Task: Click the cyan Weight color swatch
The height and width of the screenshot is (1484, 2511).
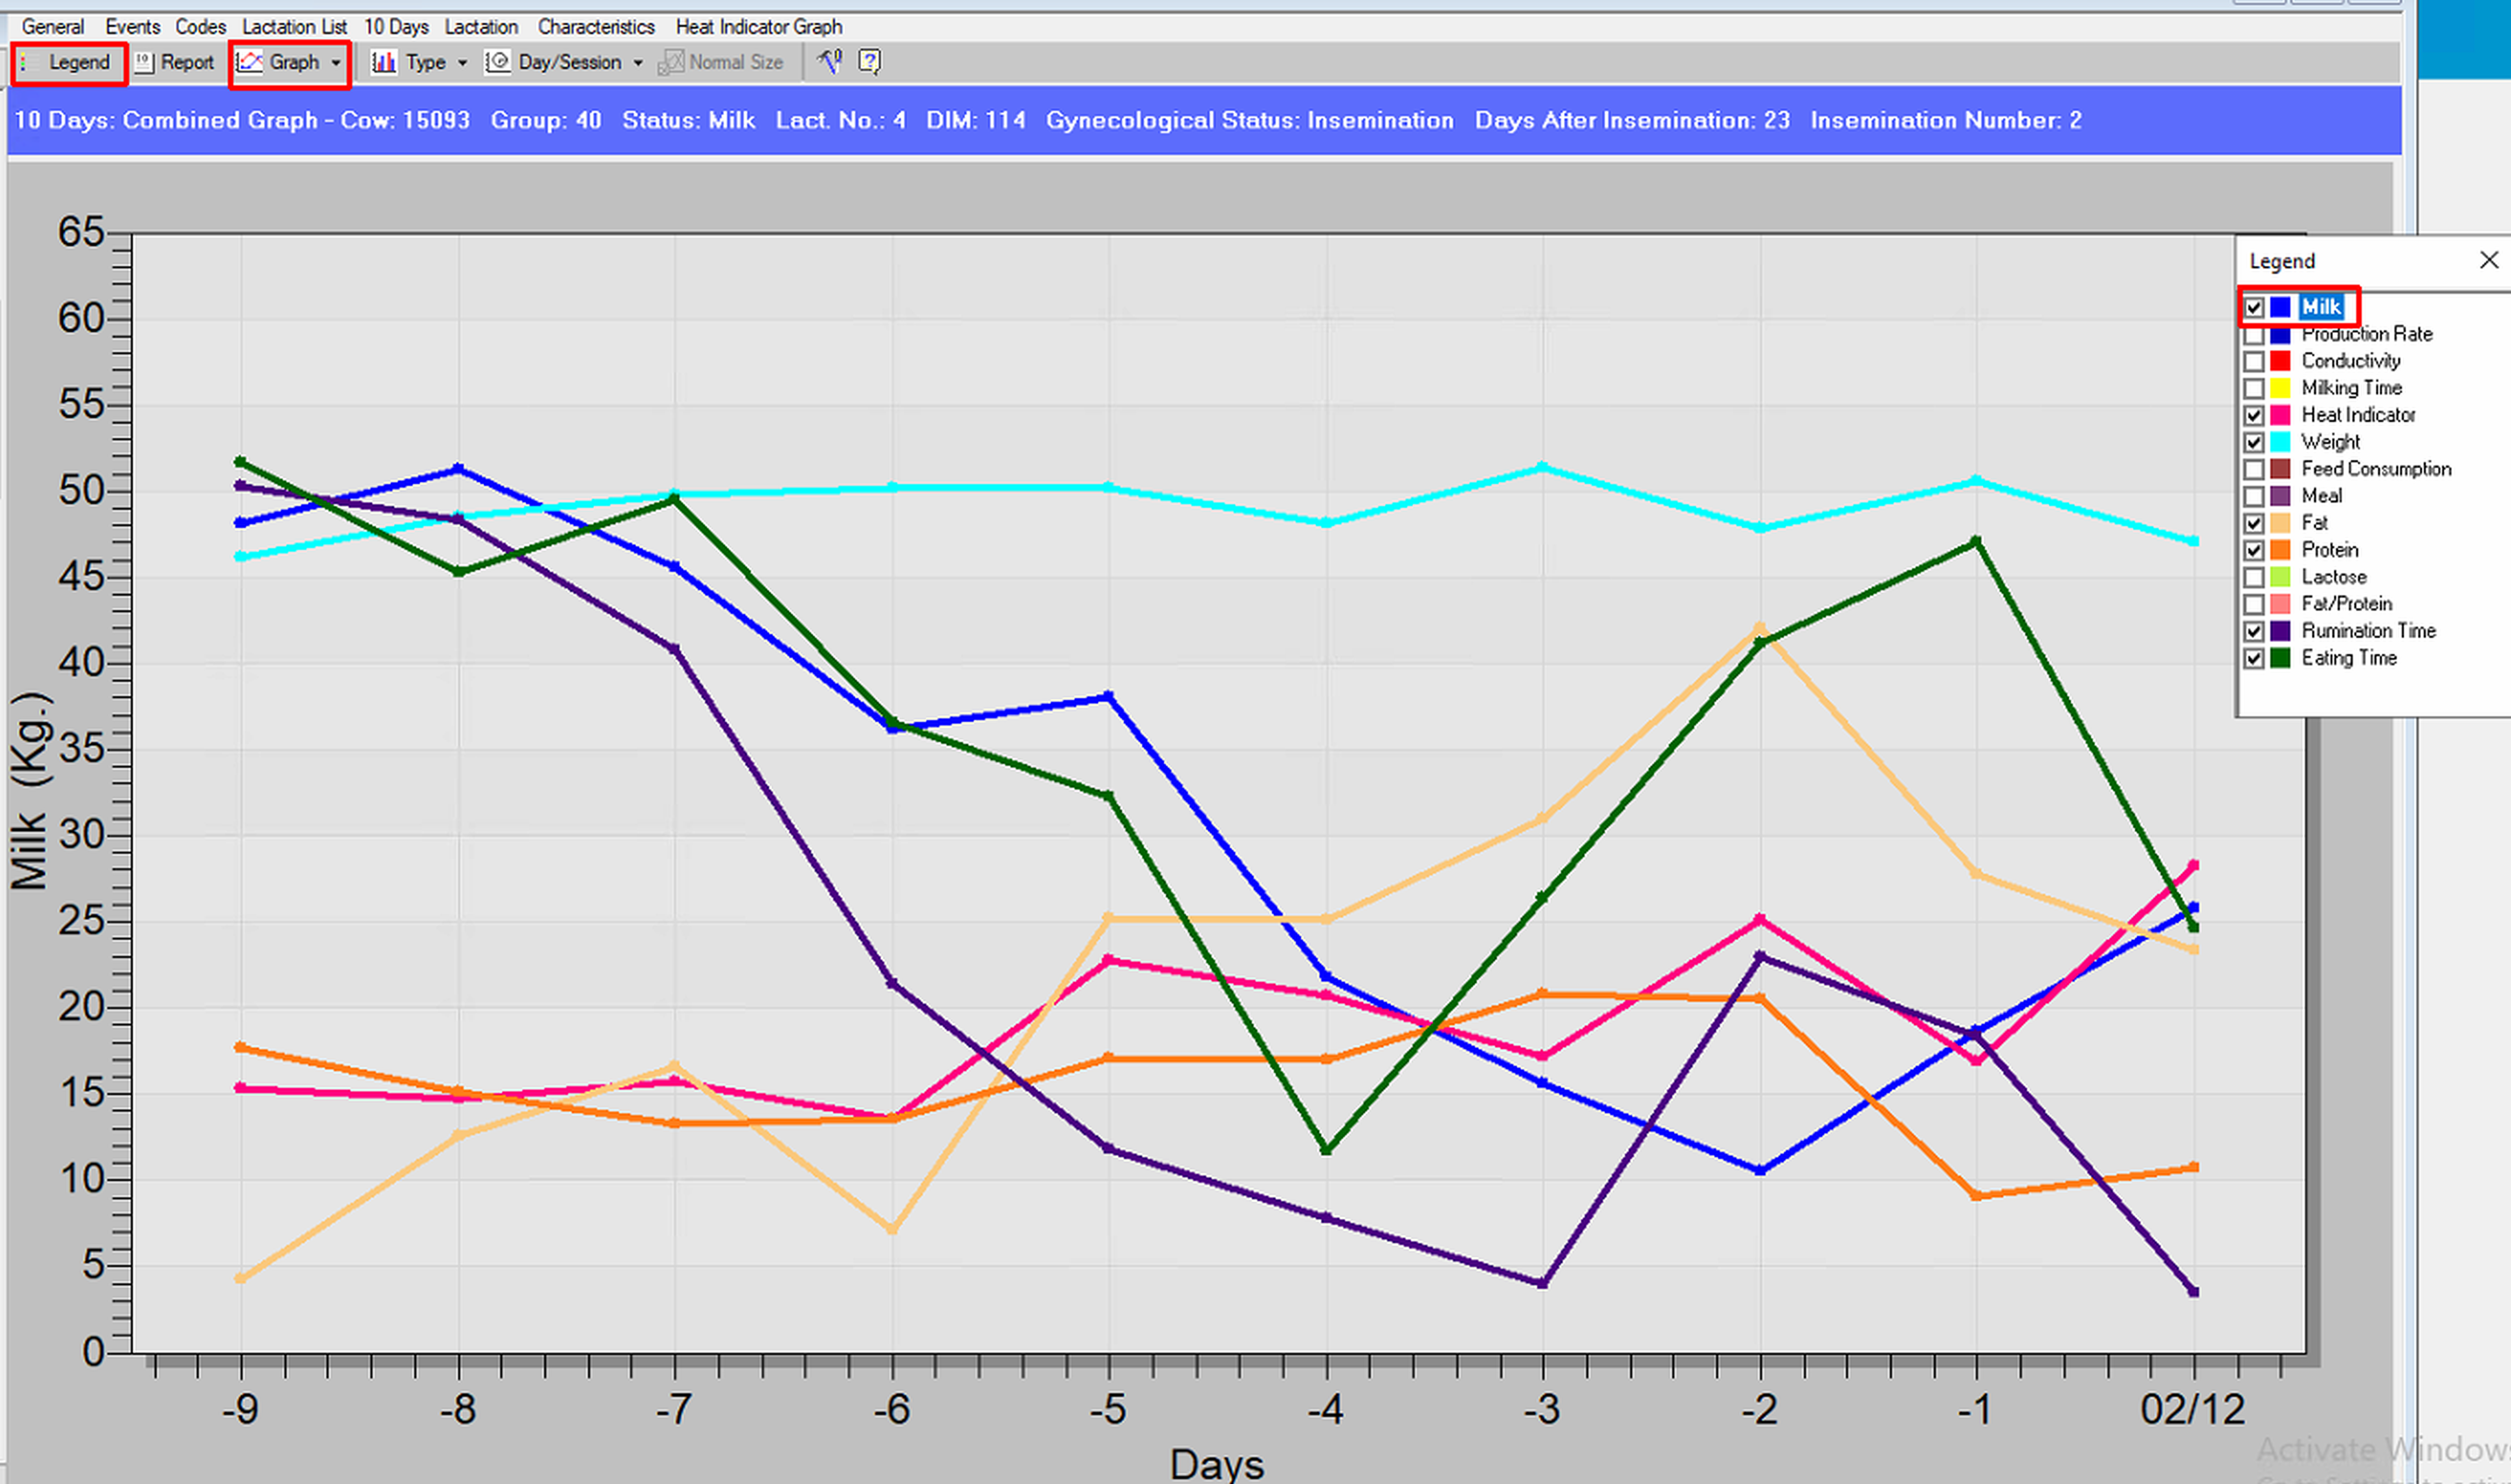Action: point(2280,442)
